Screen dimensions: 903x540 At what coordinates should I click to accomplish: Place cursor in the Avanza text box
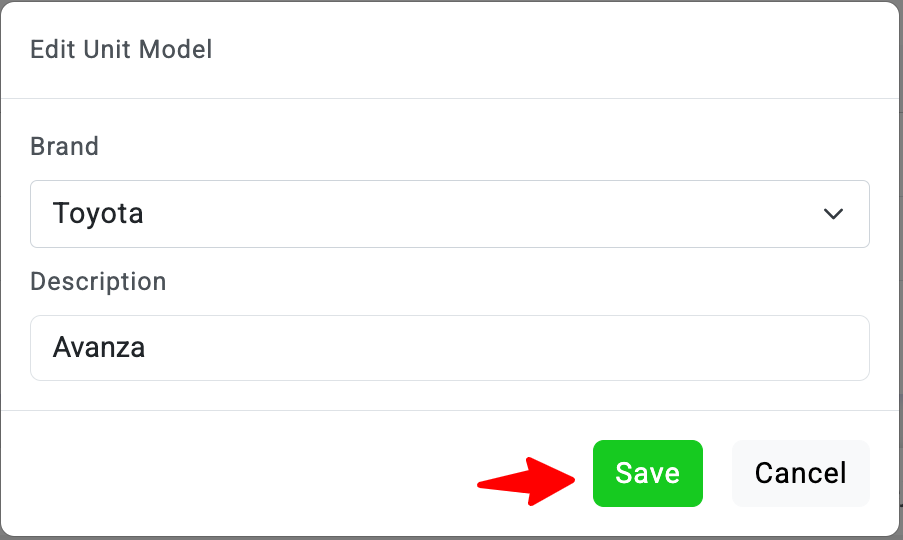pyautogui.click(x=449, y=348)
